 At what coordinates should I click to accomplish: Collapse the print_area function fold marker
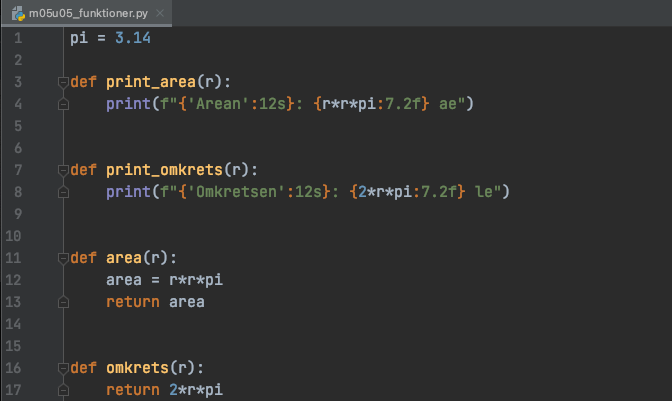point(63,82)
